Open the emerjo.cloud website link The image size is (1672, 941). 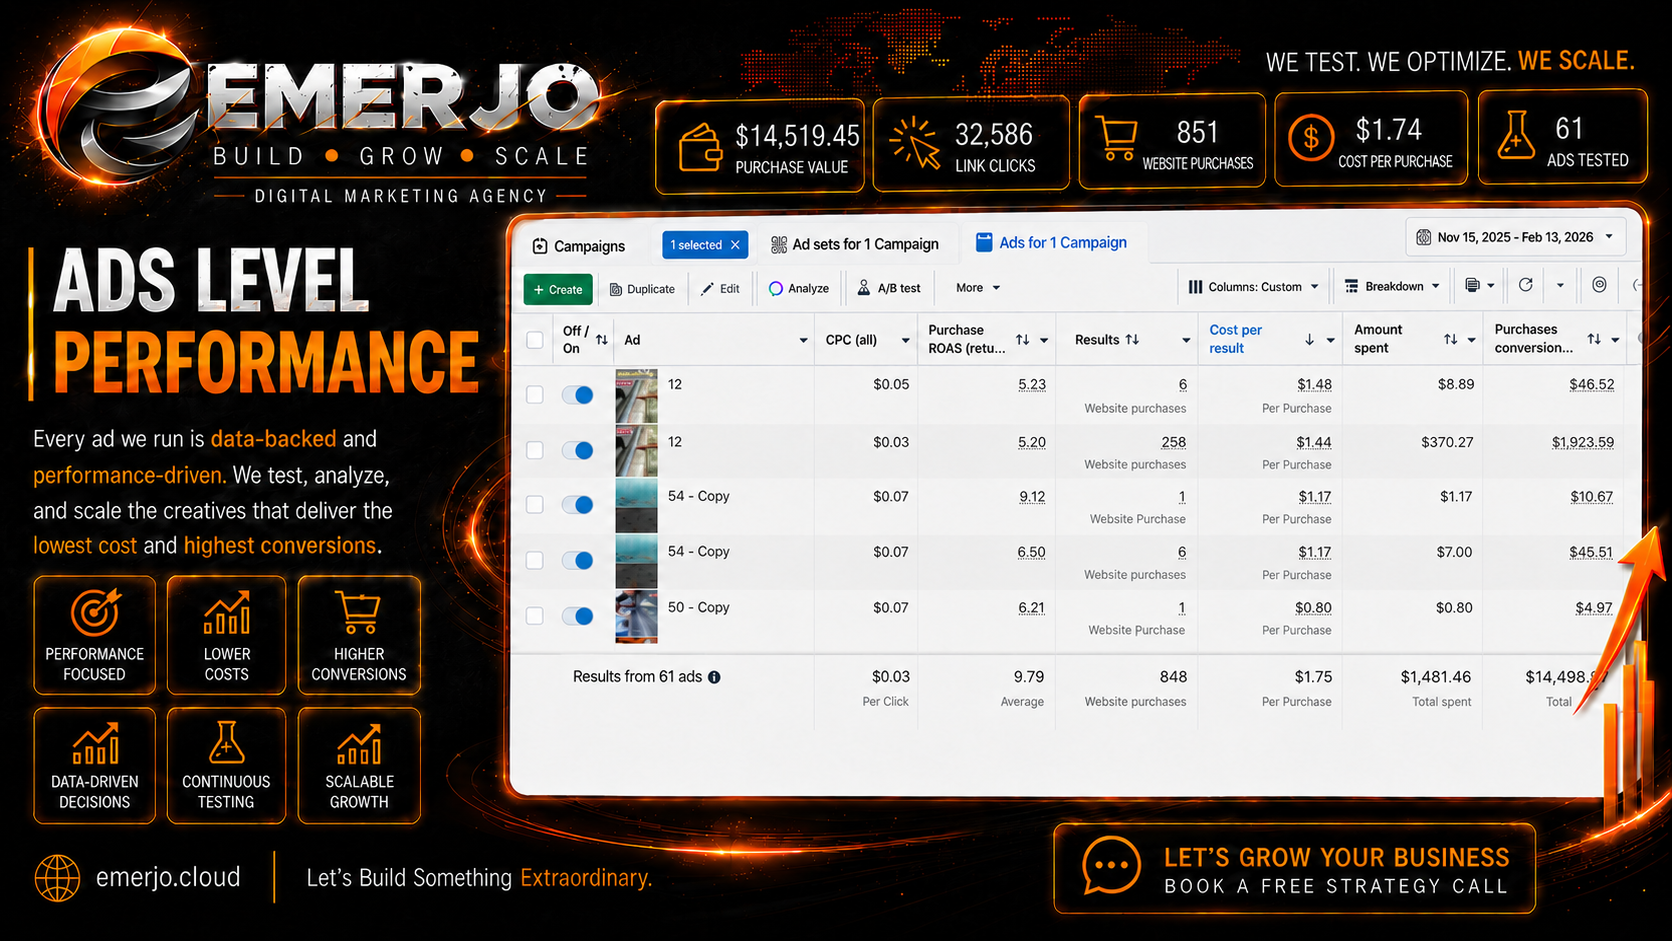pos(168,877)
